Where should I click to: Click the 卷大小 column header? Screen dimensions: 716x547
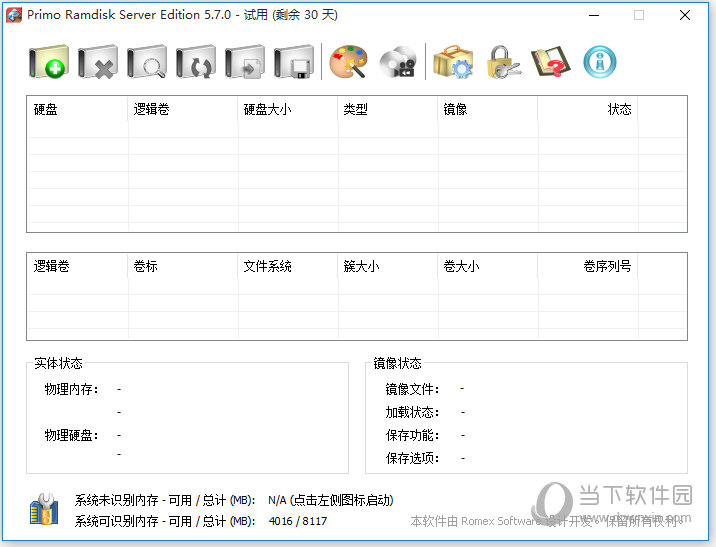coord(488,266)
